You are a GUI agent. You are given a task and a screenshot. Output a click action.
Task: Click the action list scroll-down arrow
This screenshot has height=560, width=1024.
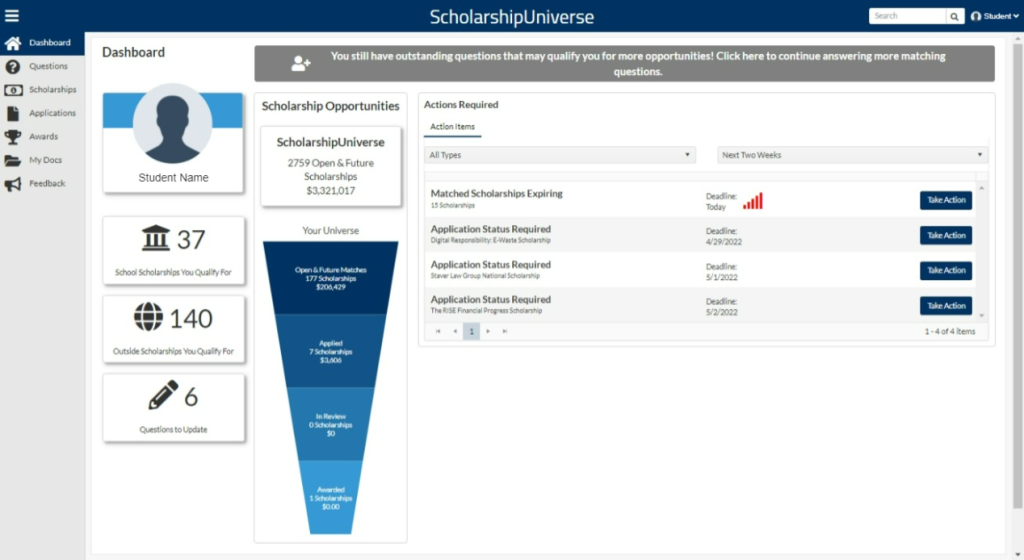click(x=982, y=316)
